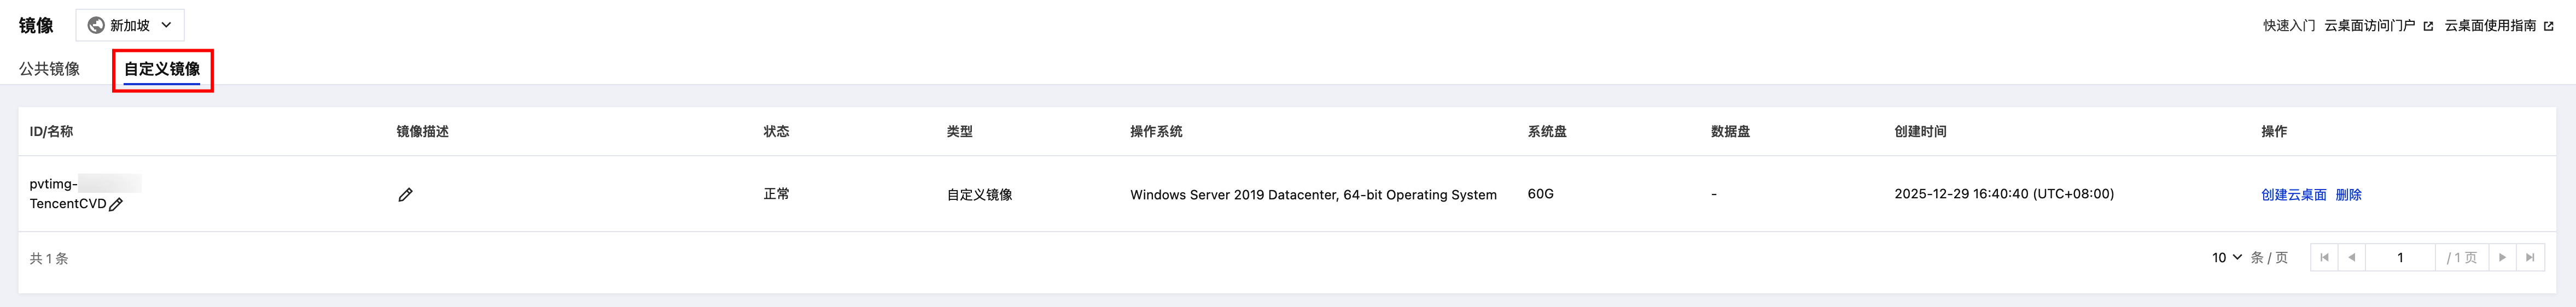Screen dimensions: 2576x307
Task: Open the 云桌面使用指南 link
Action: point(2490,26)
